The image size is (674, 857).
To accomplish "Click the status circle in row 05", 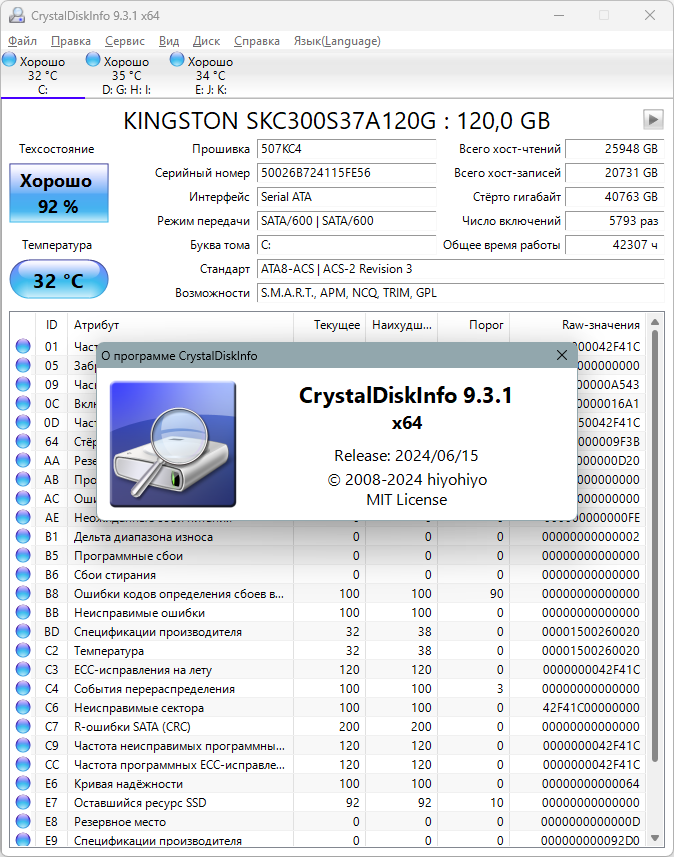I will pos(23,365).
